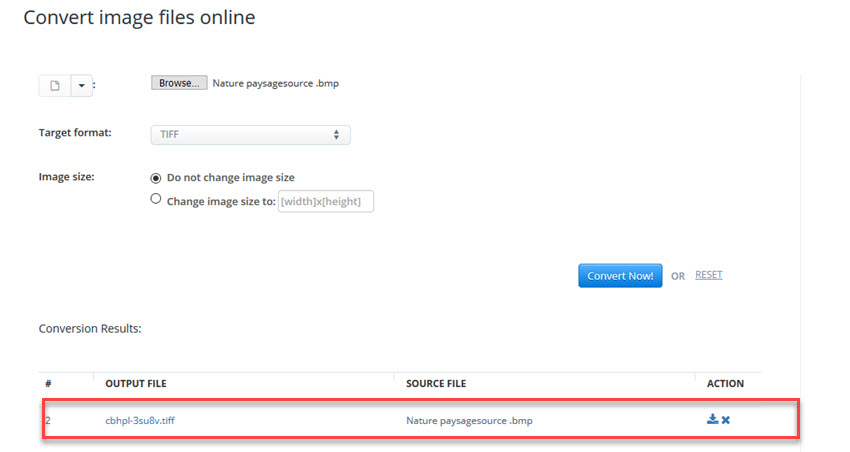The width and height of the screenshot is (850, 452).
Task: Click the RESET link
Action: click(708, 275)
